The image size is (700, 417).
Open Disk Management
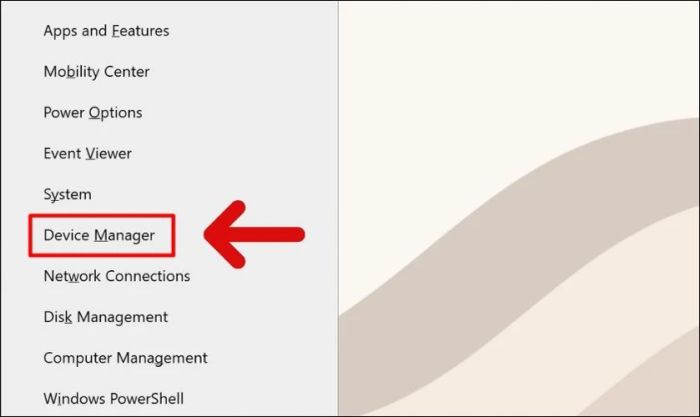(105, 317)
